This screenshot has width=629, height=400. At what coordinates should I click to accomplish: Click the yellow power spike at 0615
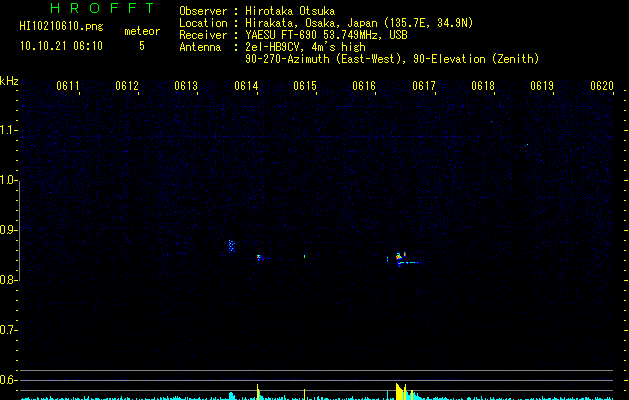point(304,394)
